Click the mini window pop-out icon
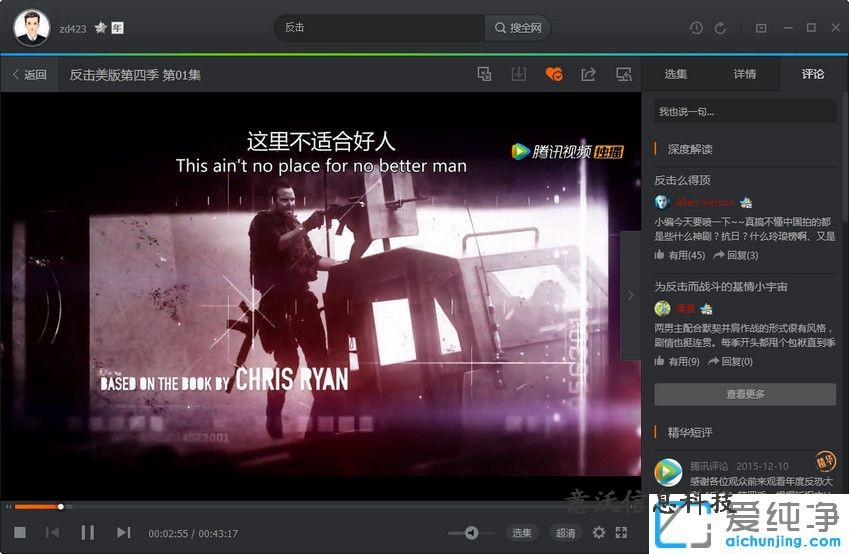This screenshot has width=849, height=554. click(x=623, y=74)
